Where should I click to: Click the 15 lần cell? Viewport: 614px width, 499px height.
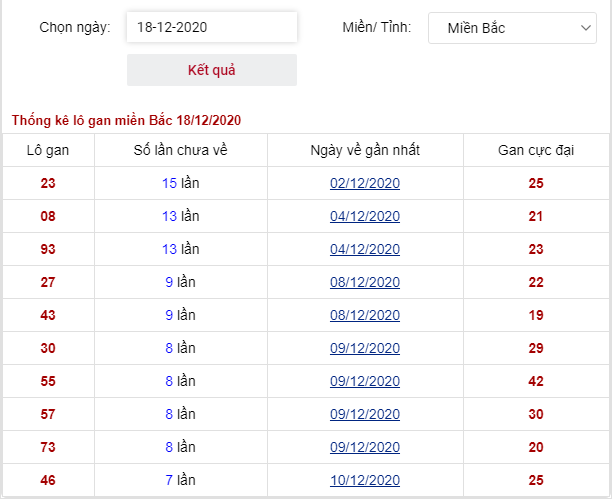181,183
